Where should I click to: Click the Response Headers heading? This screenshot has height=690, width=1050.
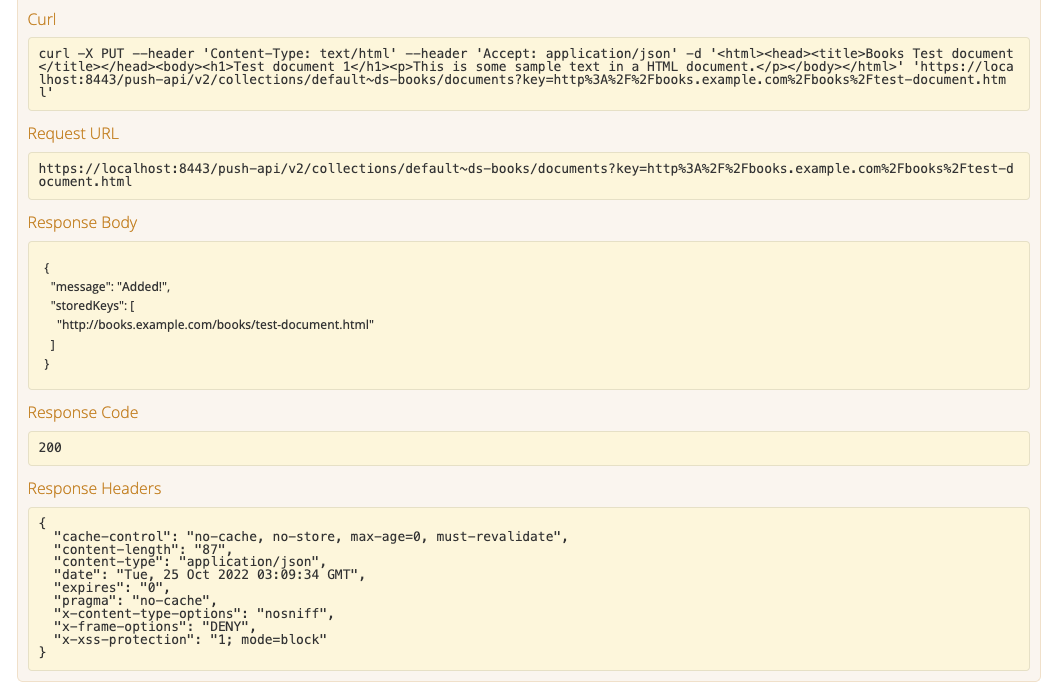94,488
